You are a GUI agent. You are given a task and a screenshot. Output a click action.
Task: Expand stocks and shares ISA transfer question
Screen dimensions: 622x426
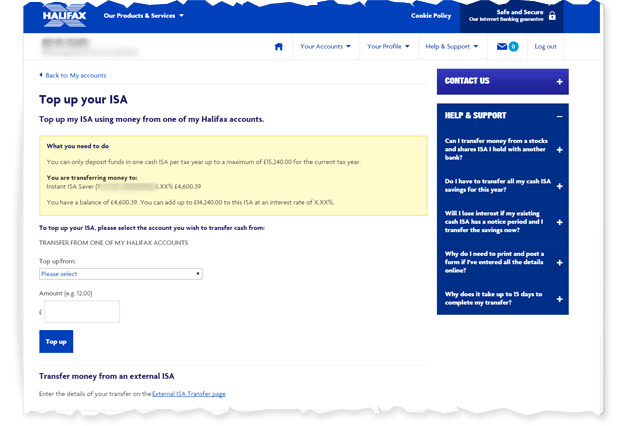pos(559,150)
